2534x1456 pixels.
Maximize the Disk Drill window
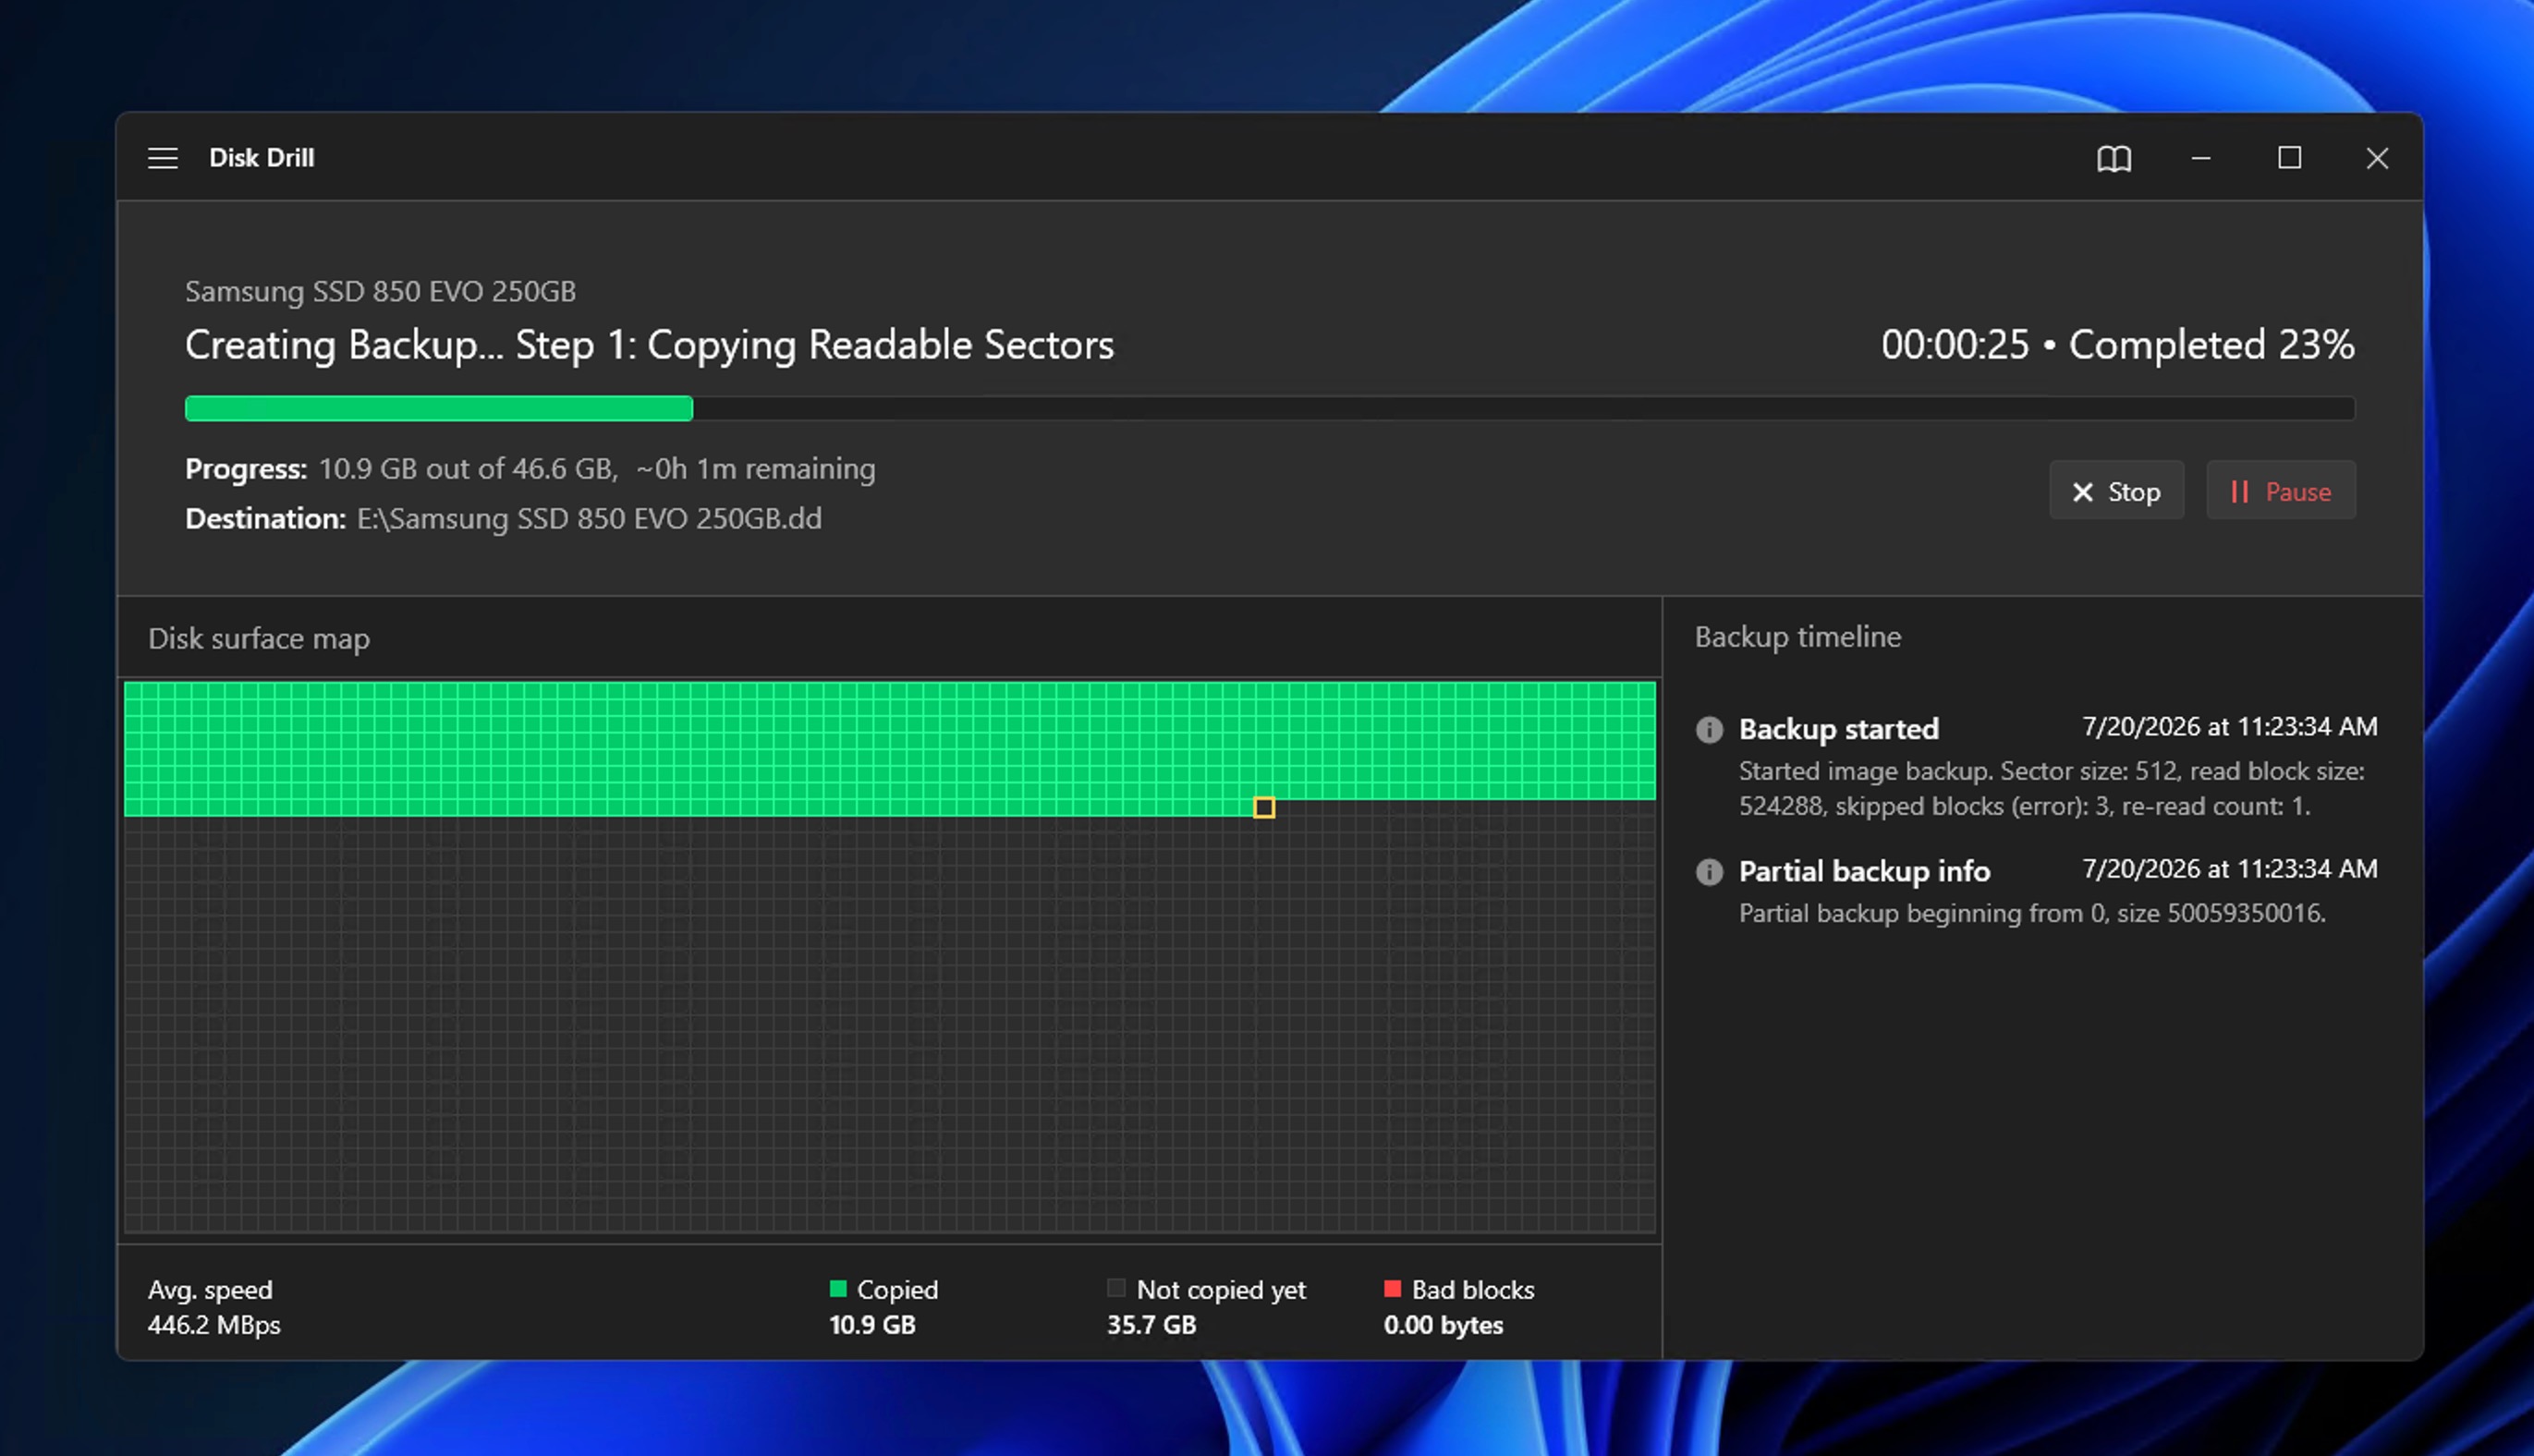2289,158
